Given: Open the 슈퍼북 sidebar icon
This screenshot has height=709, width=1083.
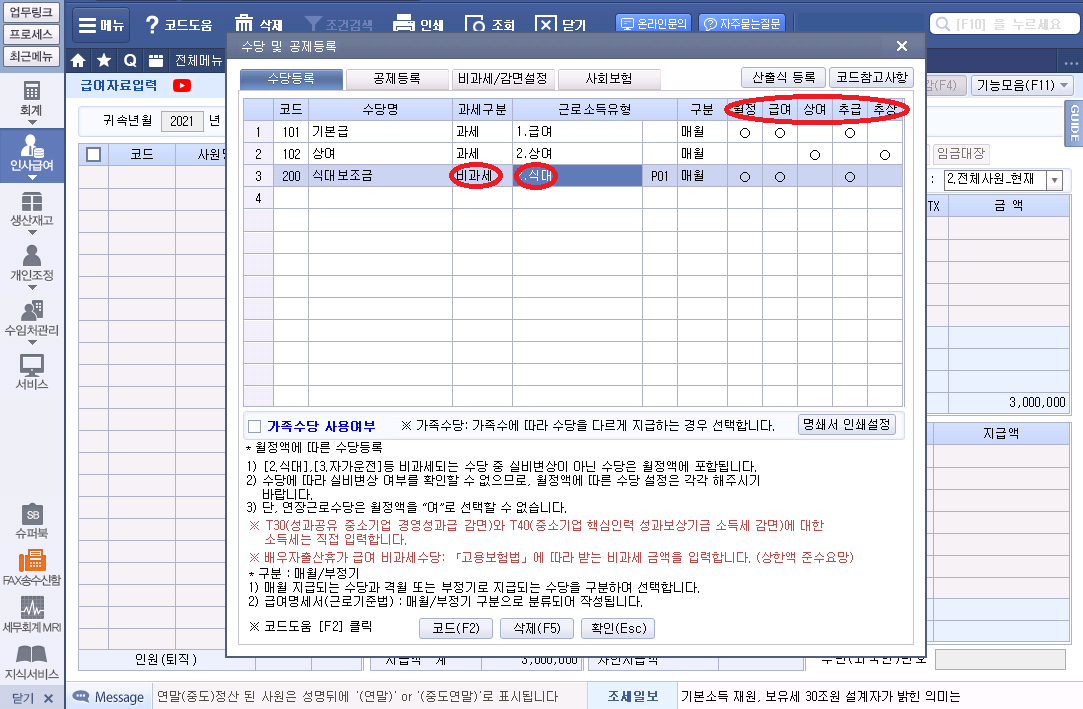Looking at the screenshot, I should [x=32, y=522].
